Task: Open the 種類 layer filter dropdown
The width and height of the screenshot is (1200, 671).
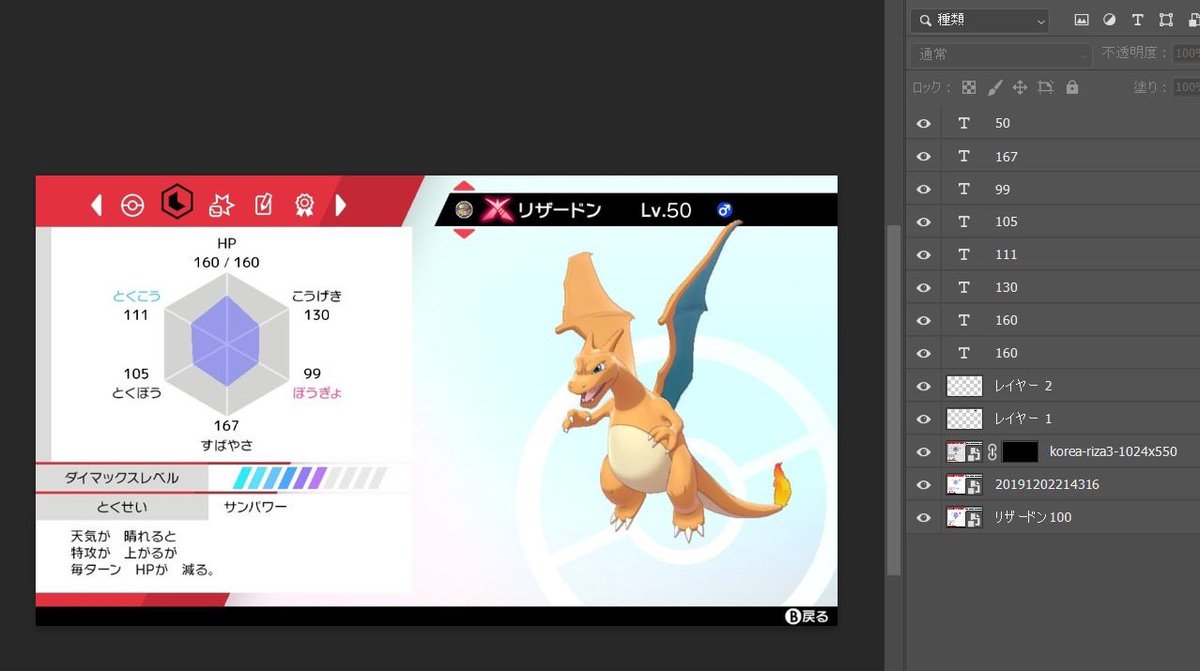Action: coord(980,20)
